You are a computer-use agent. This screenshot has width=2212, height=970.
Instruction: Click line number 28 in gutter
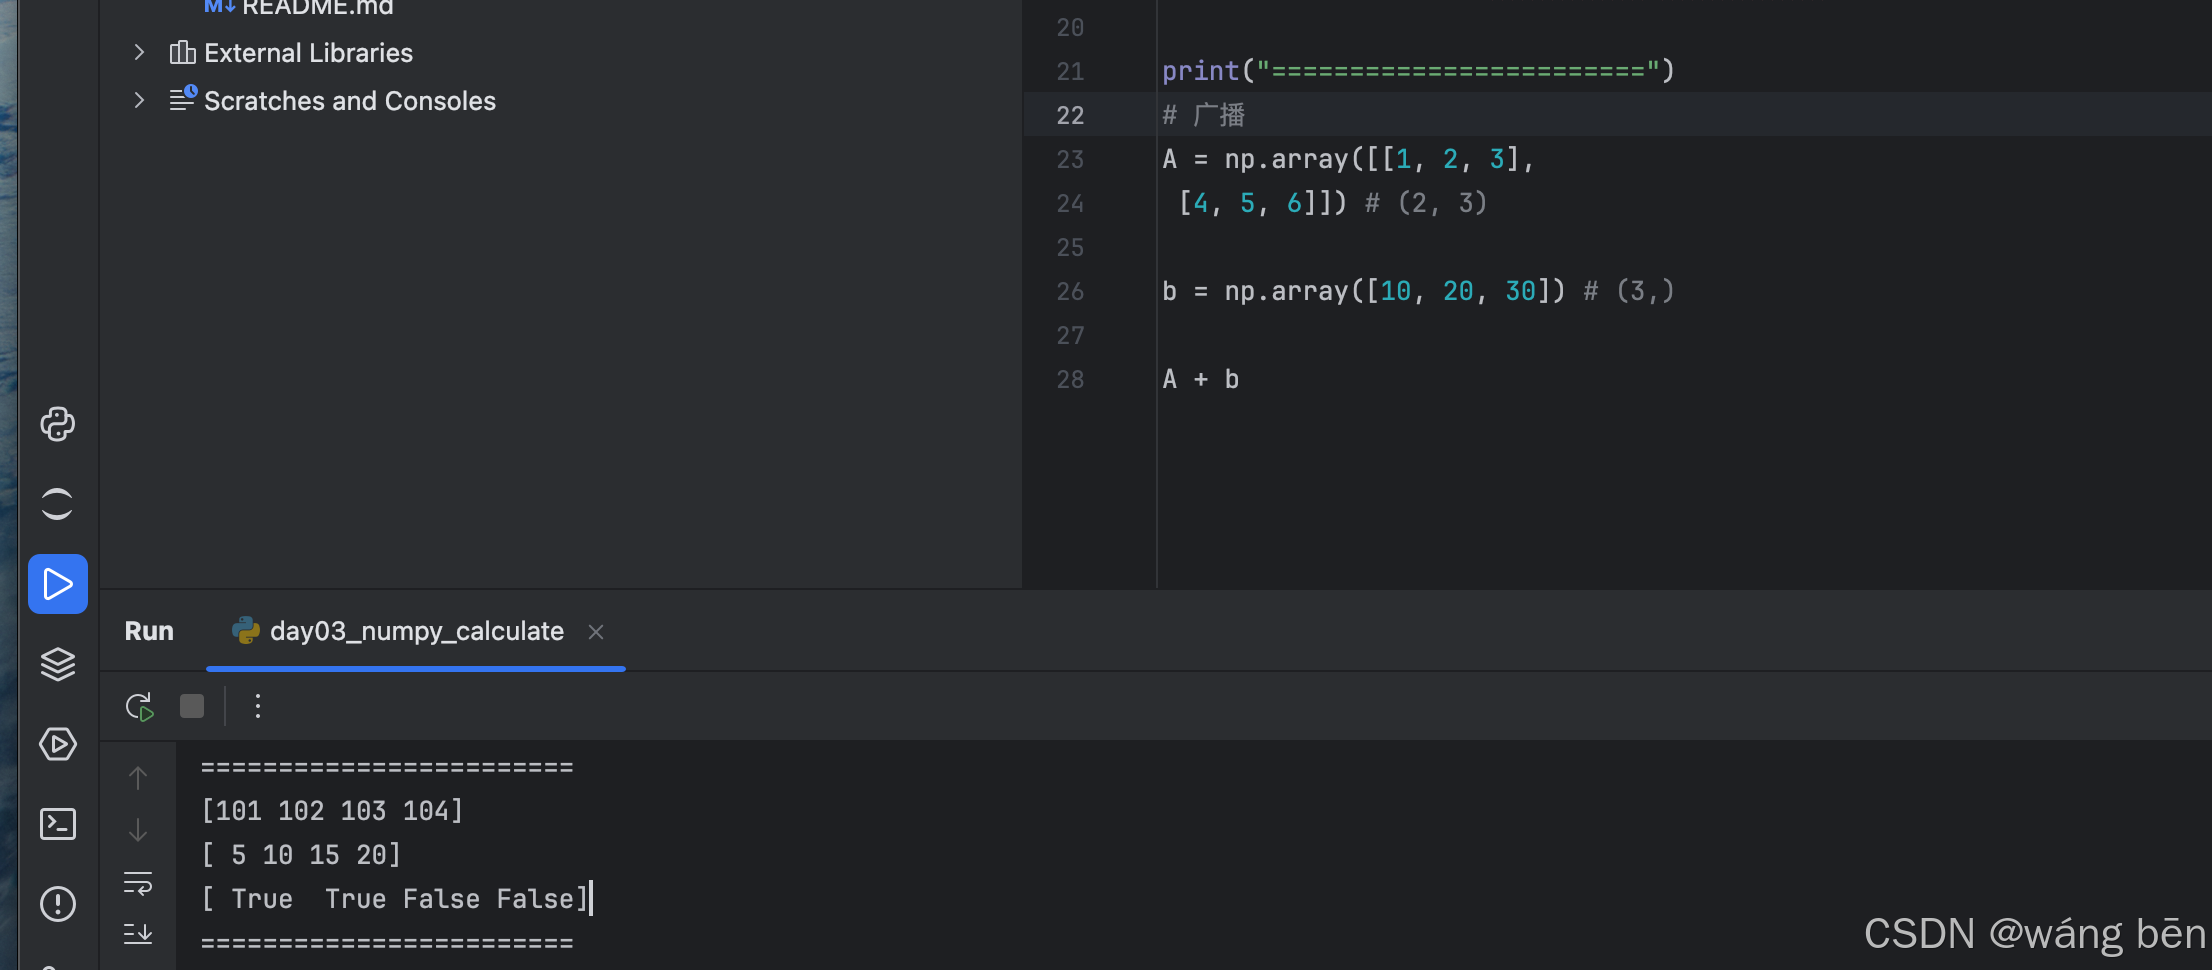[1070, 379]
